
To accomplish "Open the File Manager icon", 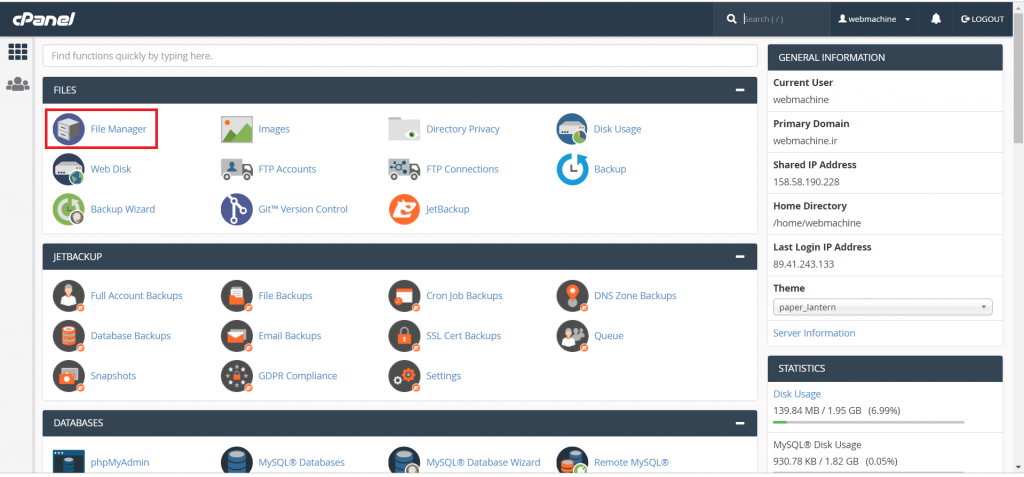I will pos(69,129).
